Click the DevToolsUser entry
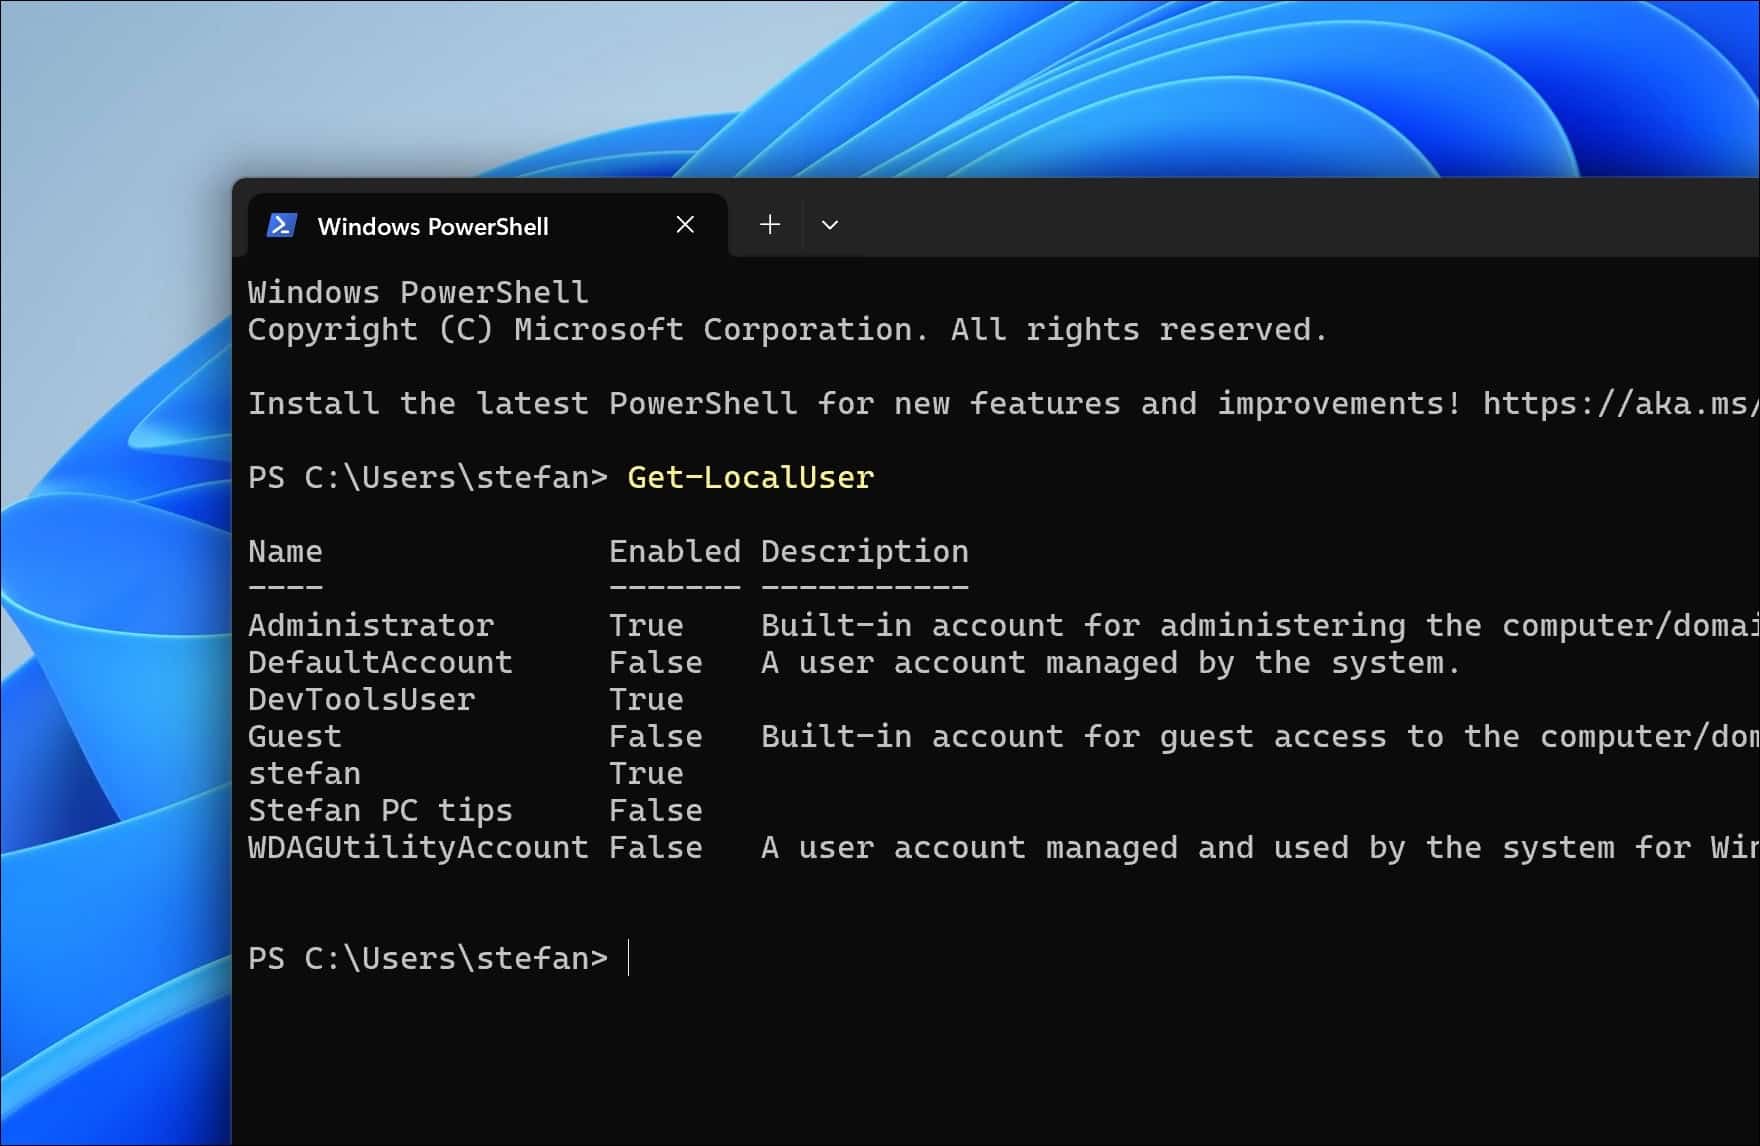This screenshot has width=1760, height=1146. (x=361, y=700)
